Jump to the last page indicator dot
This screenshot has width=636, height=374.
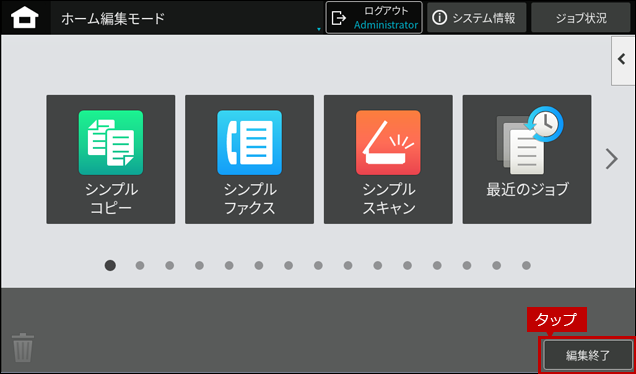(x=526, y=266)
